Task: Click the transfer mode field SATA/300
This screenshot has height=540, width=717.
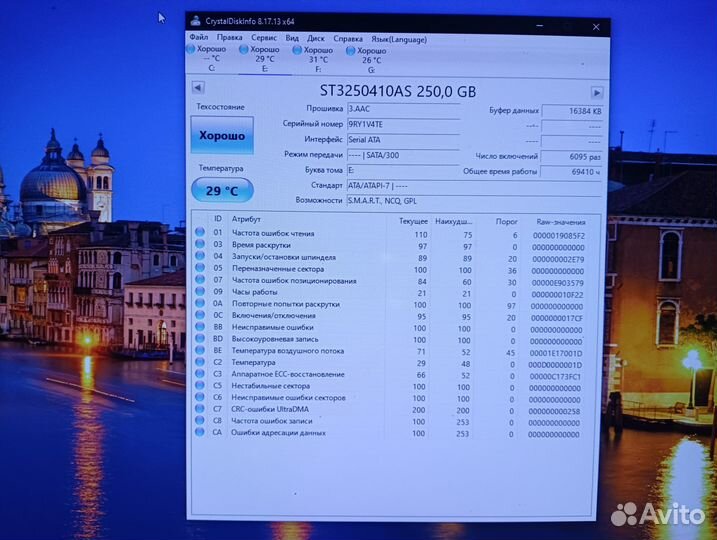Action: pos(403,155)
